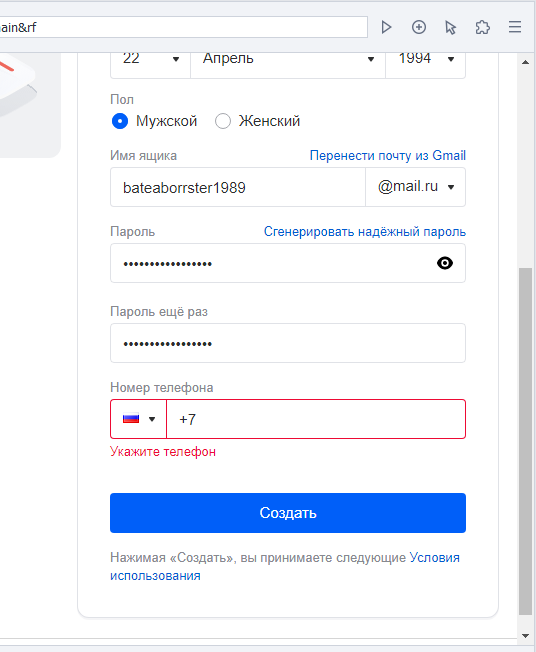
Task: Select the Женский gender radio button
Action: [223, 121]
